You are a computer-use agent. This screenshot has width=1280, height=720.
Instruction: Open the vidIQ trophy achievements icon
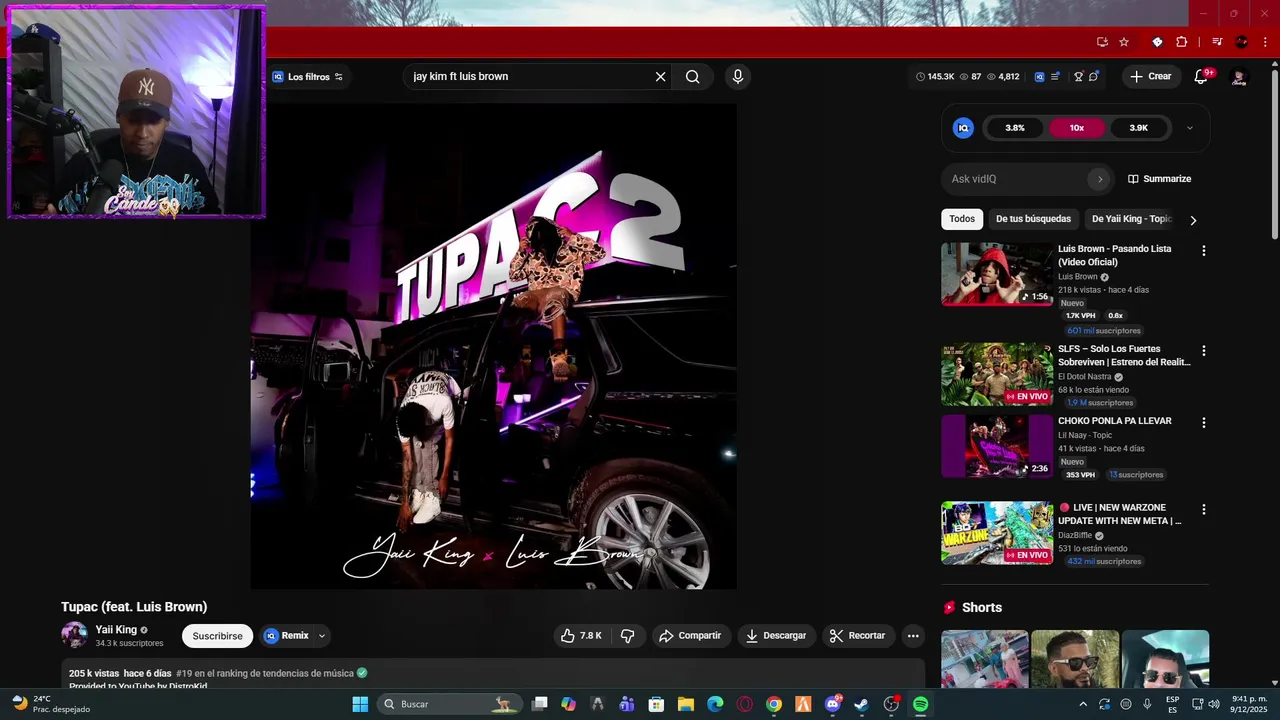click(x=1078, y=77)
